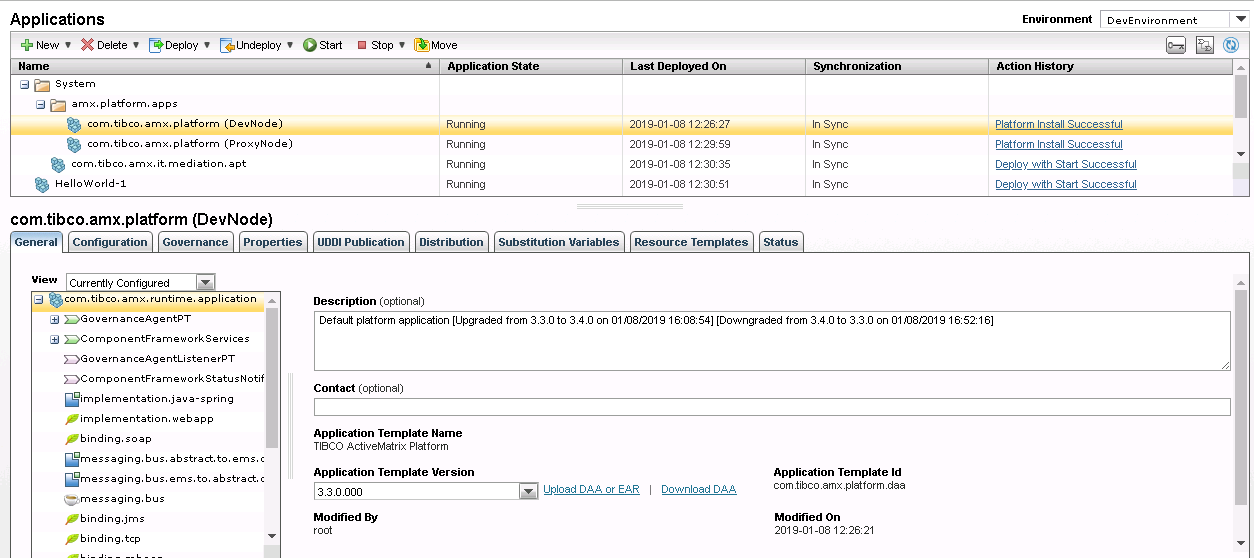Open DevNode's Platform Install Successful link

(1058, 125)
